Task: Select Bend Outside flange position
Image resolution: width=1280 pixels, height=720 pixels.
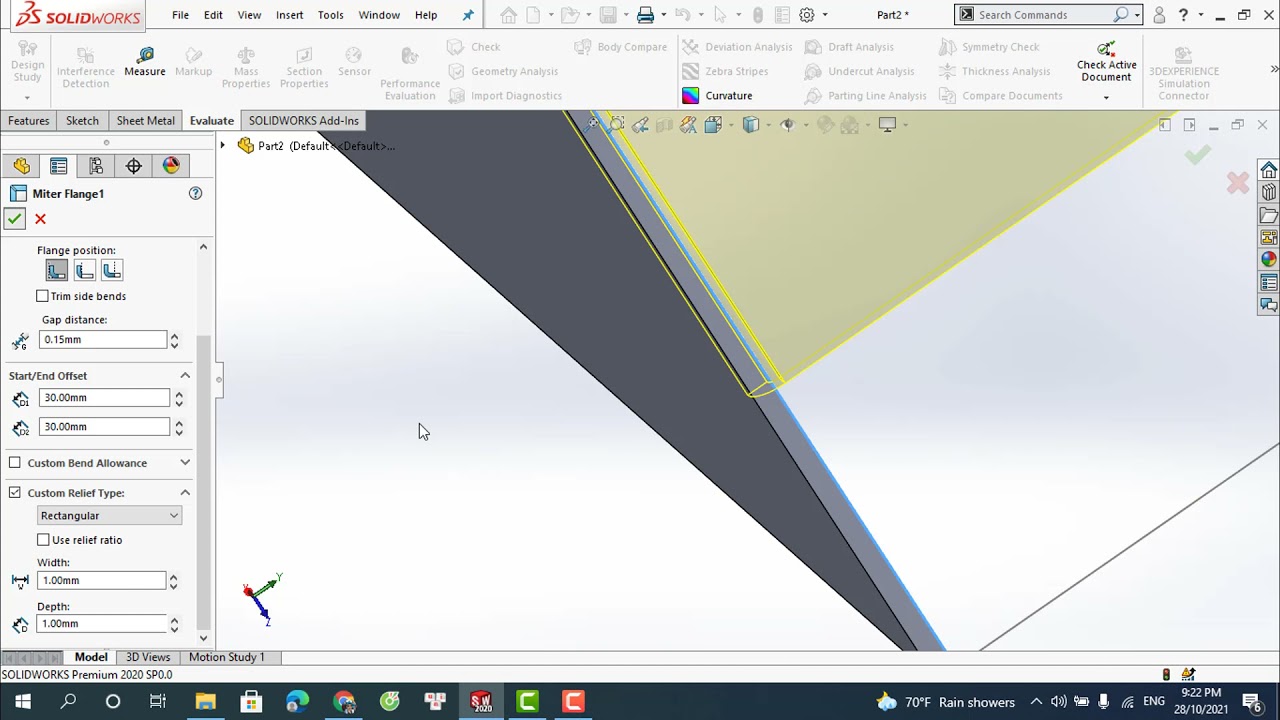Action: point(111,270)
